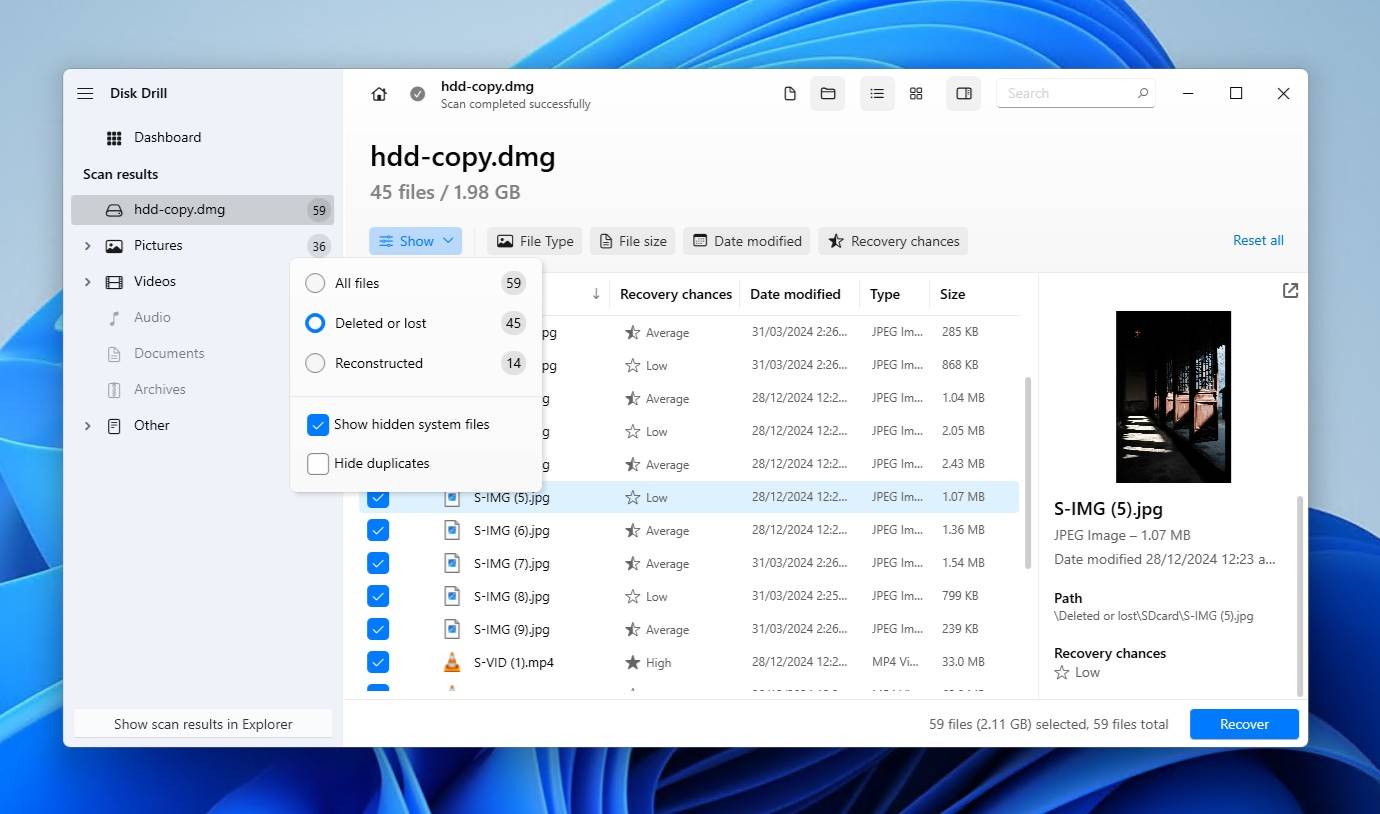Click the S-IMG (5).jpg preview thumbnail

[x=1173, y=397]
